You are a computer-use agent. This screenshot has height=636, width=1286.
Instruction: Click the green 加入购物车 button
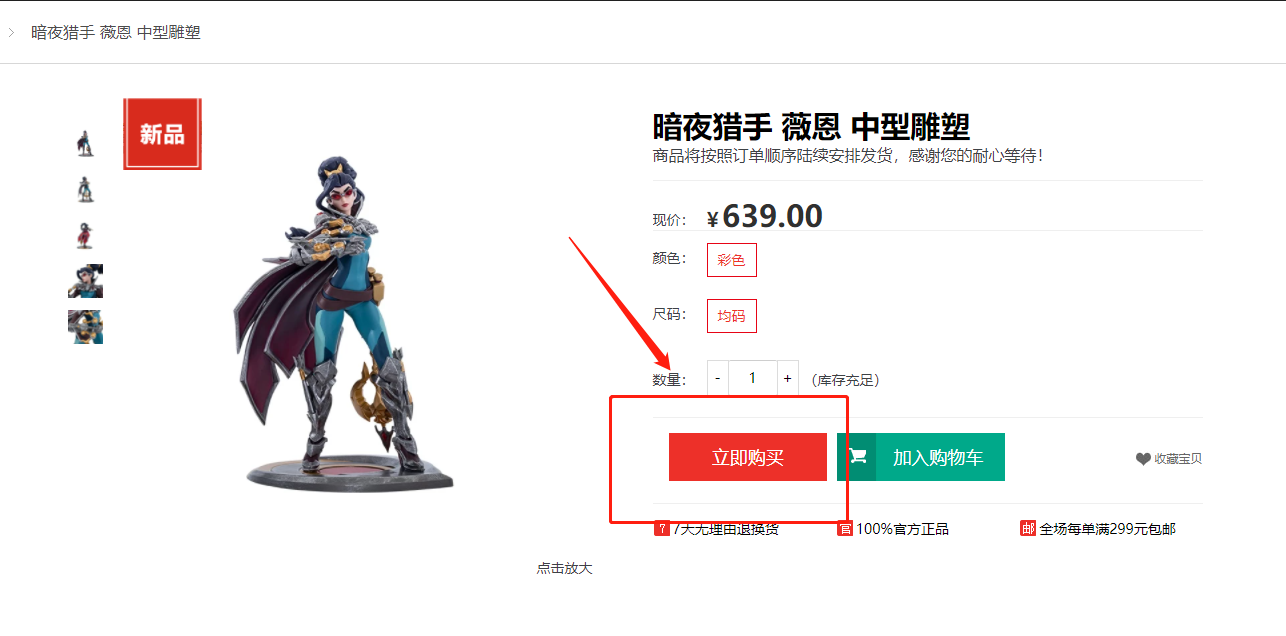point(921,457)
